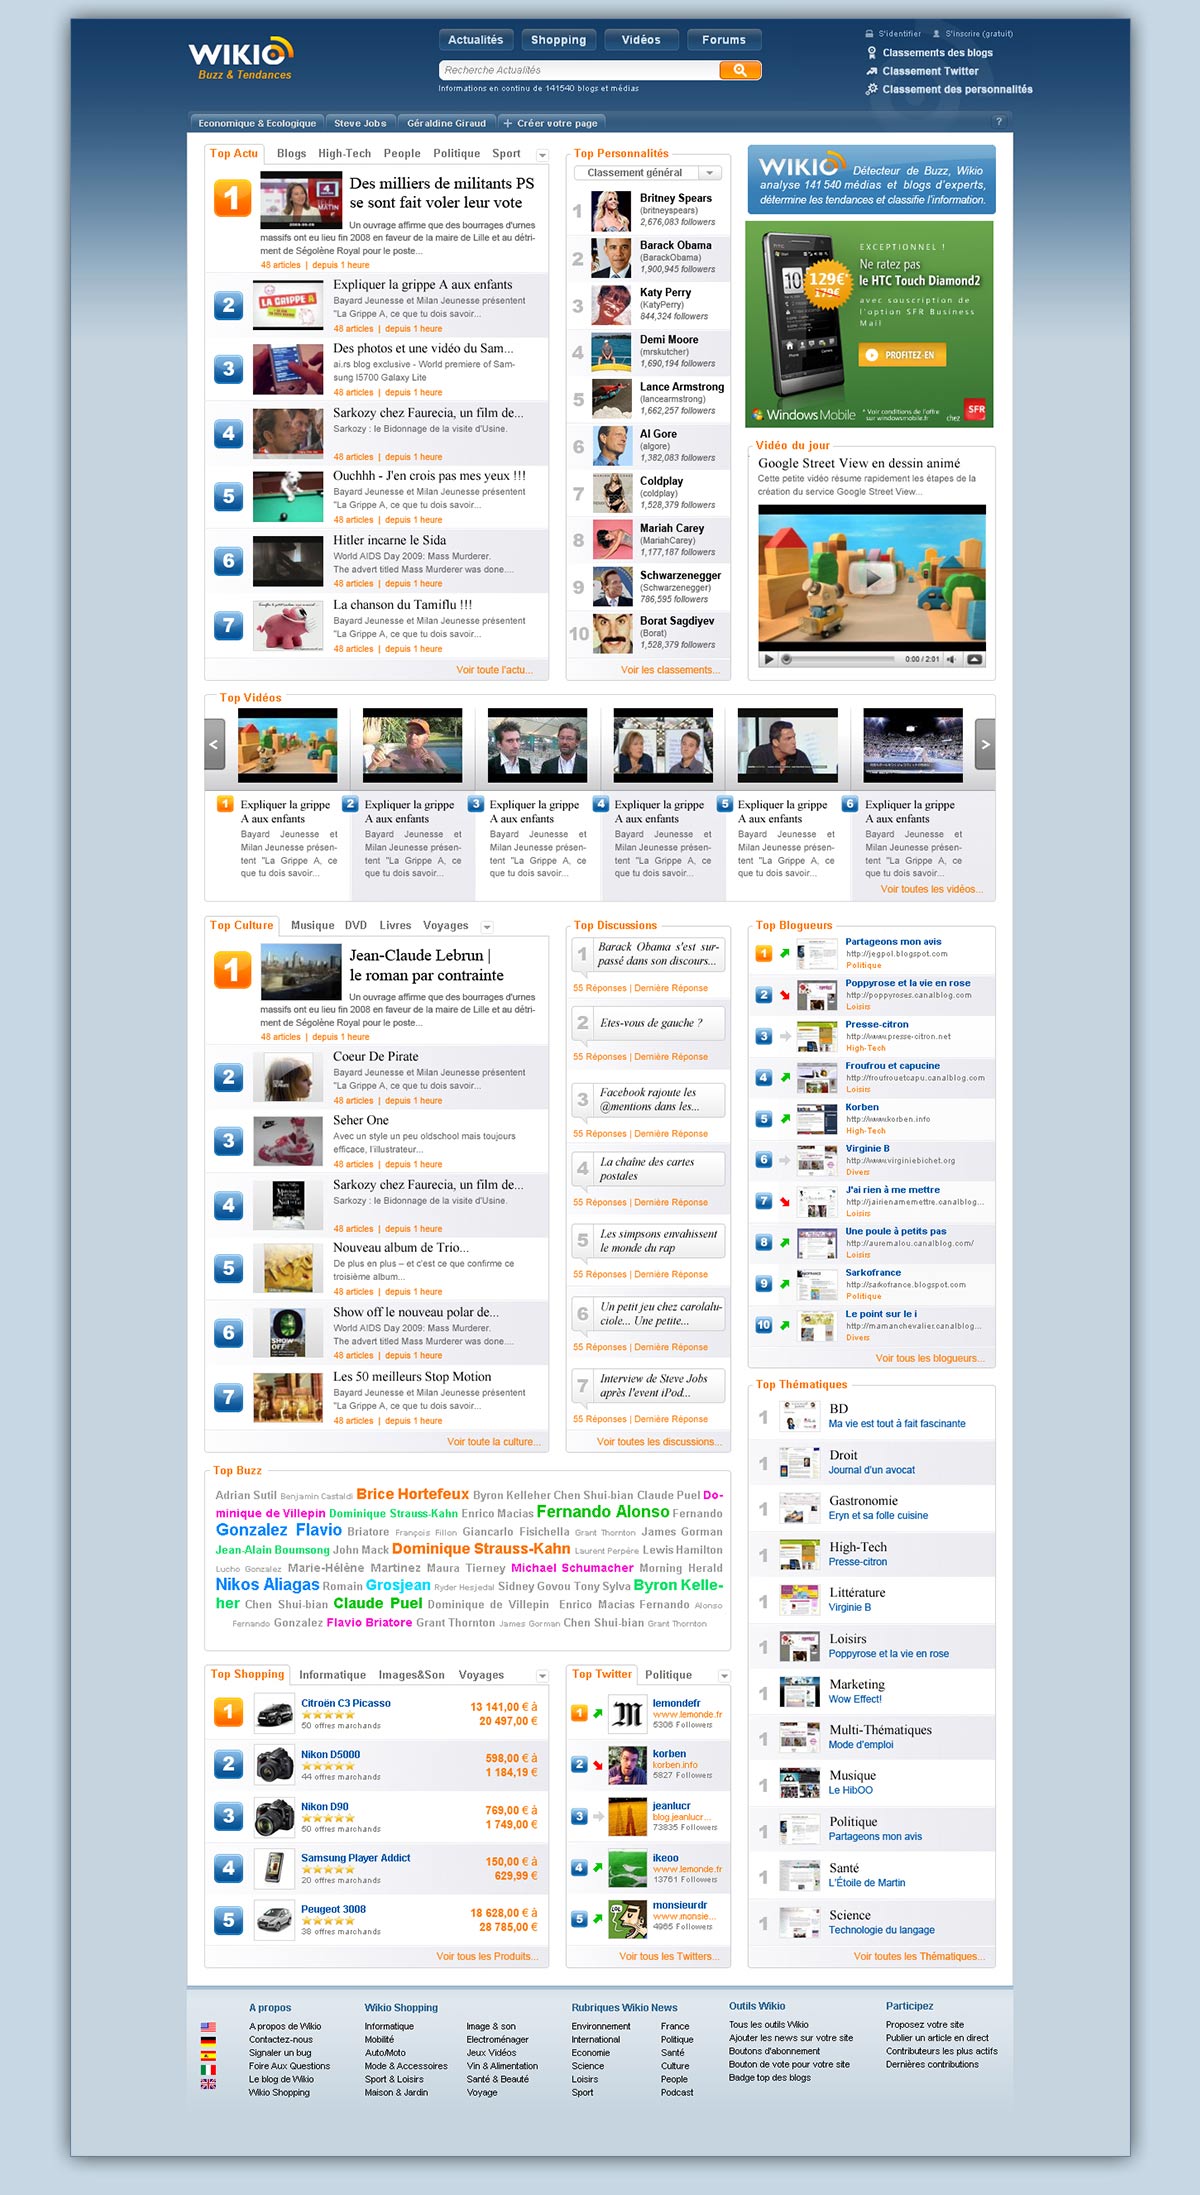
Task: Select the US flag language icon in footer
Action: coord(208,2027)
